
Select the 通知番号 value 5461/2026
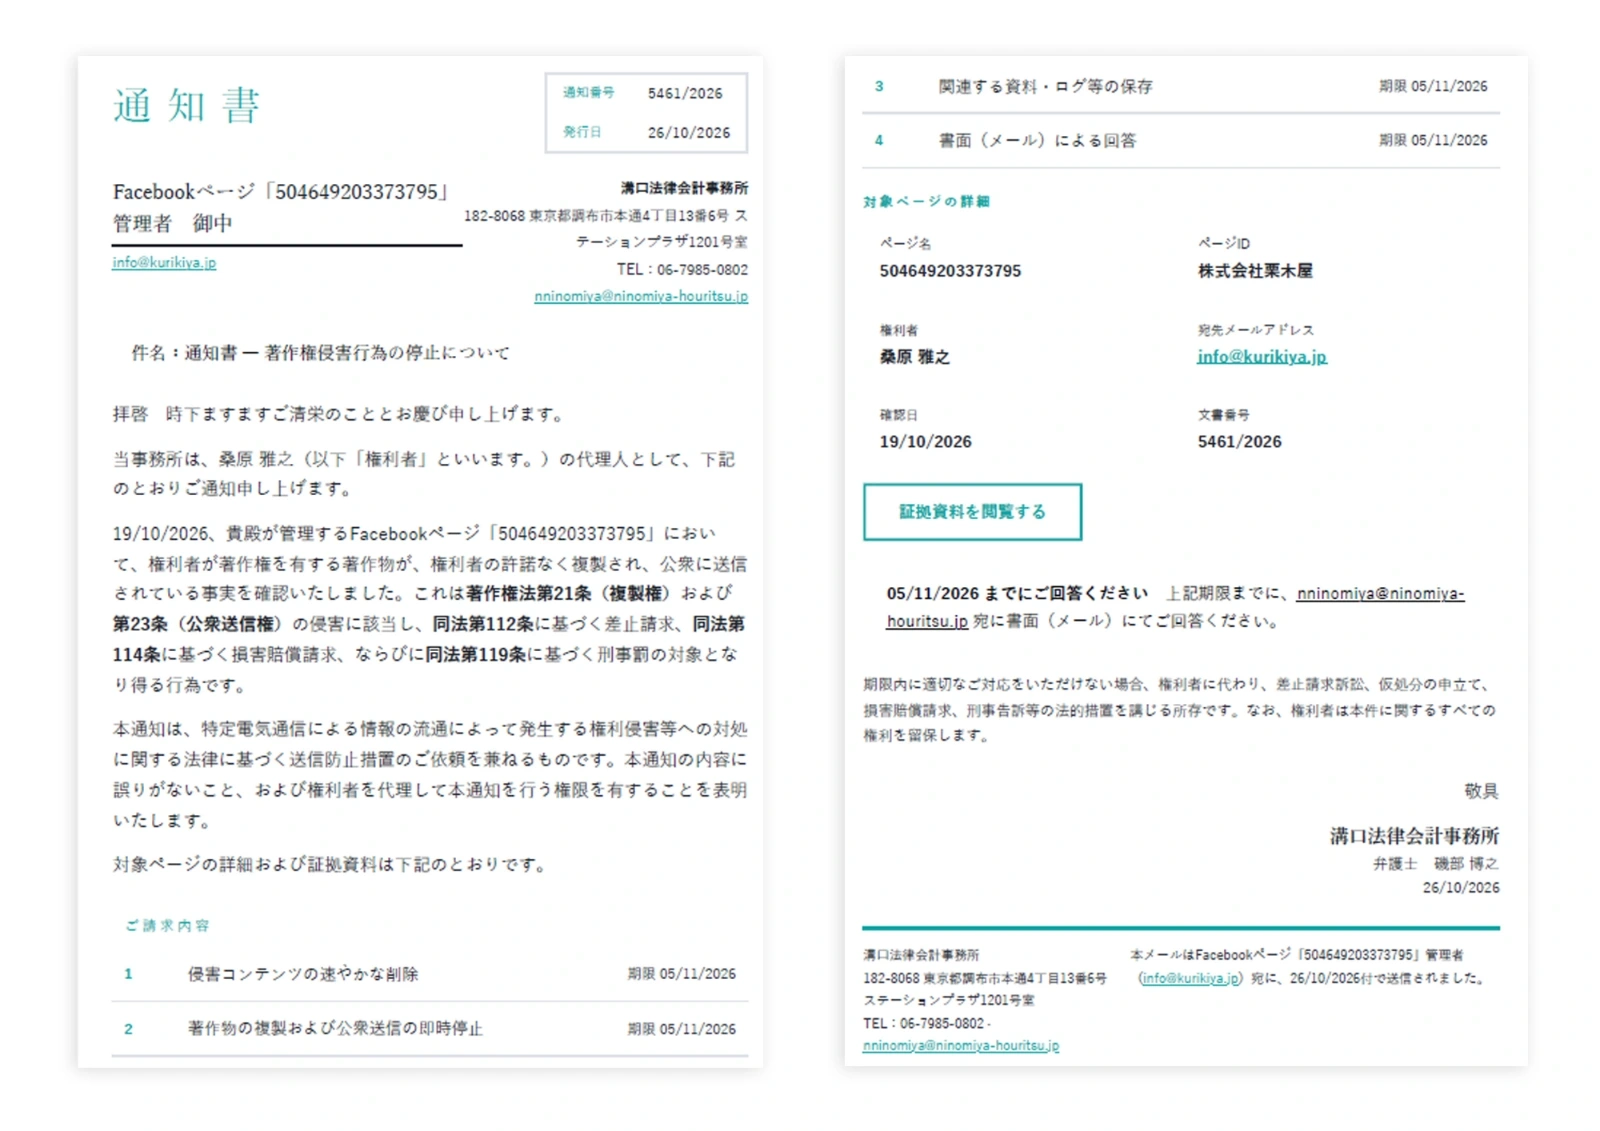685,93
